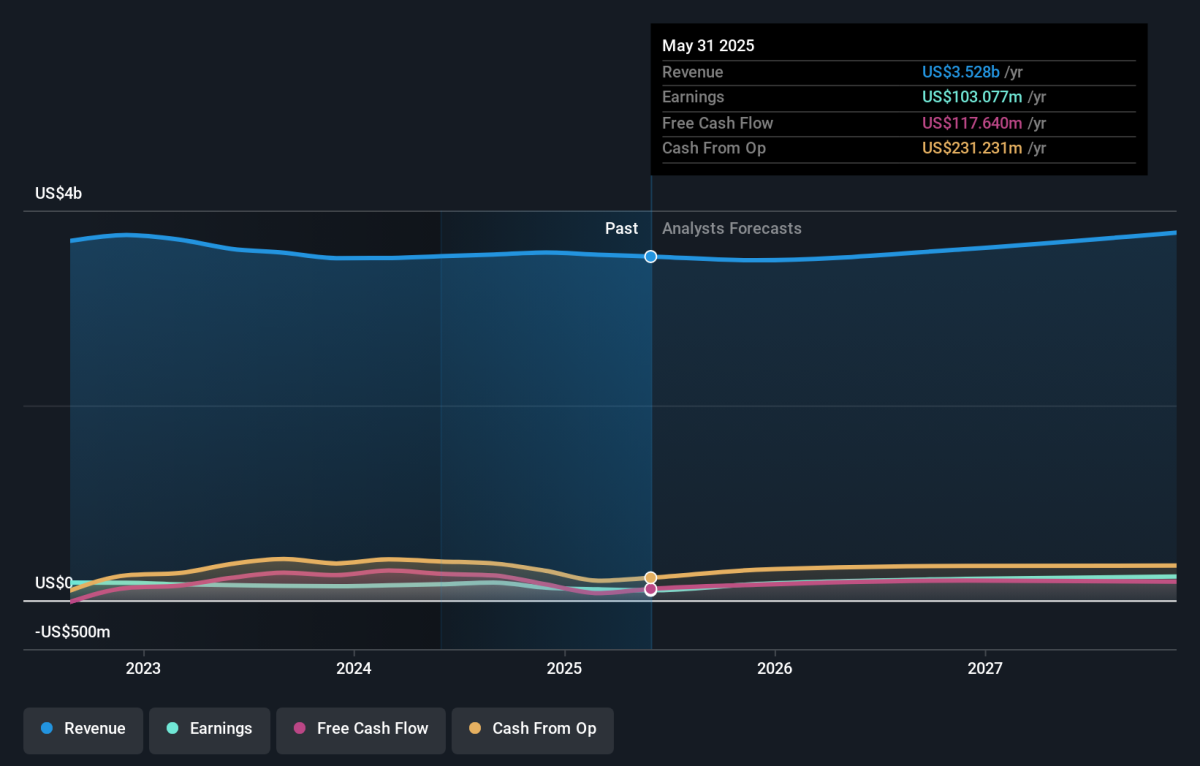
Task: Click the Analysts Forecasts label
Action: point(732,229)
